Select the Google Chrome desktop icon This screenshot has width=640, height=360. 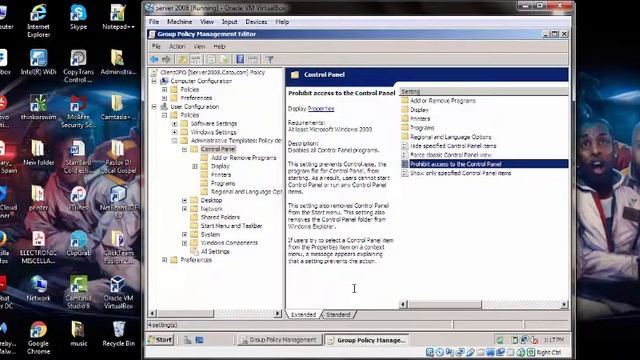tap(38, 337)
